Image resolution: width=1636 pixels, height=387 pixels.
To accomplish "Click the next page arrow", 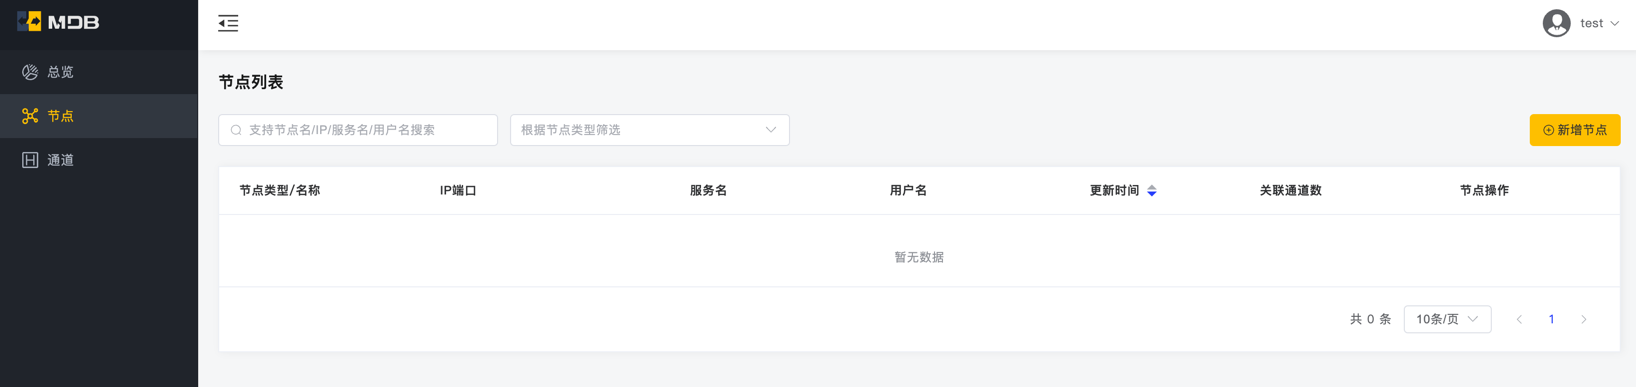I will tap(1584, 319).
